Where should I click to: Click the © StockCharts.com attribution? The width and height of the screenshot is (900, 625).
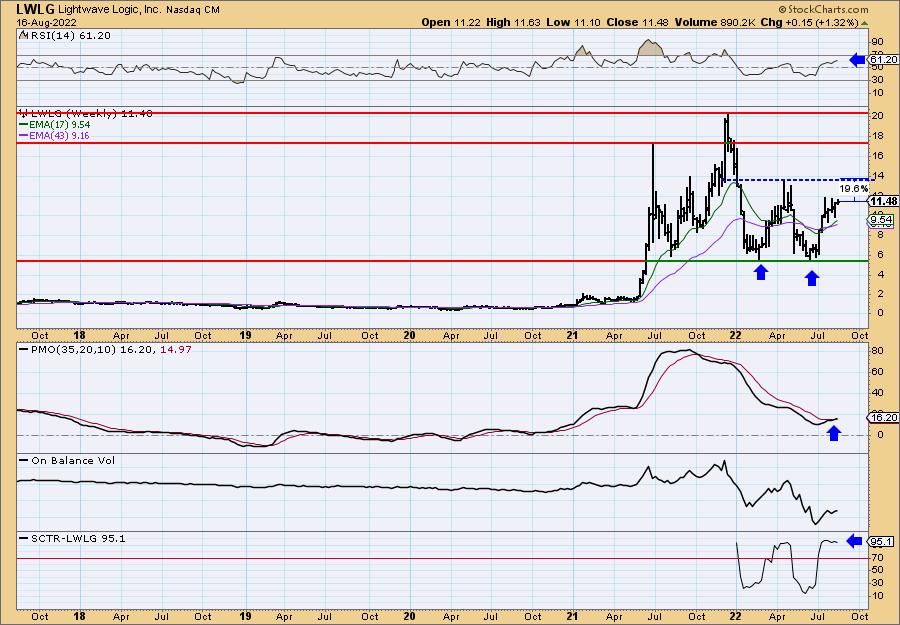point(823,9)
